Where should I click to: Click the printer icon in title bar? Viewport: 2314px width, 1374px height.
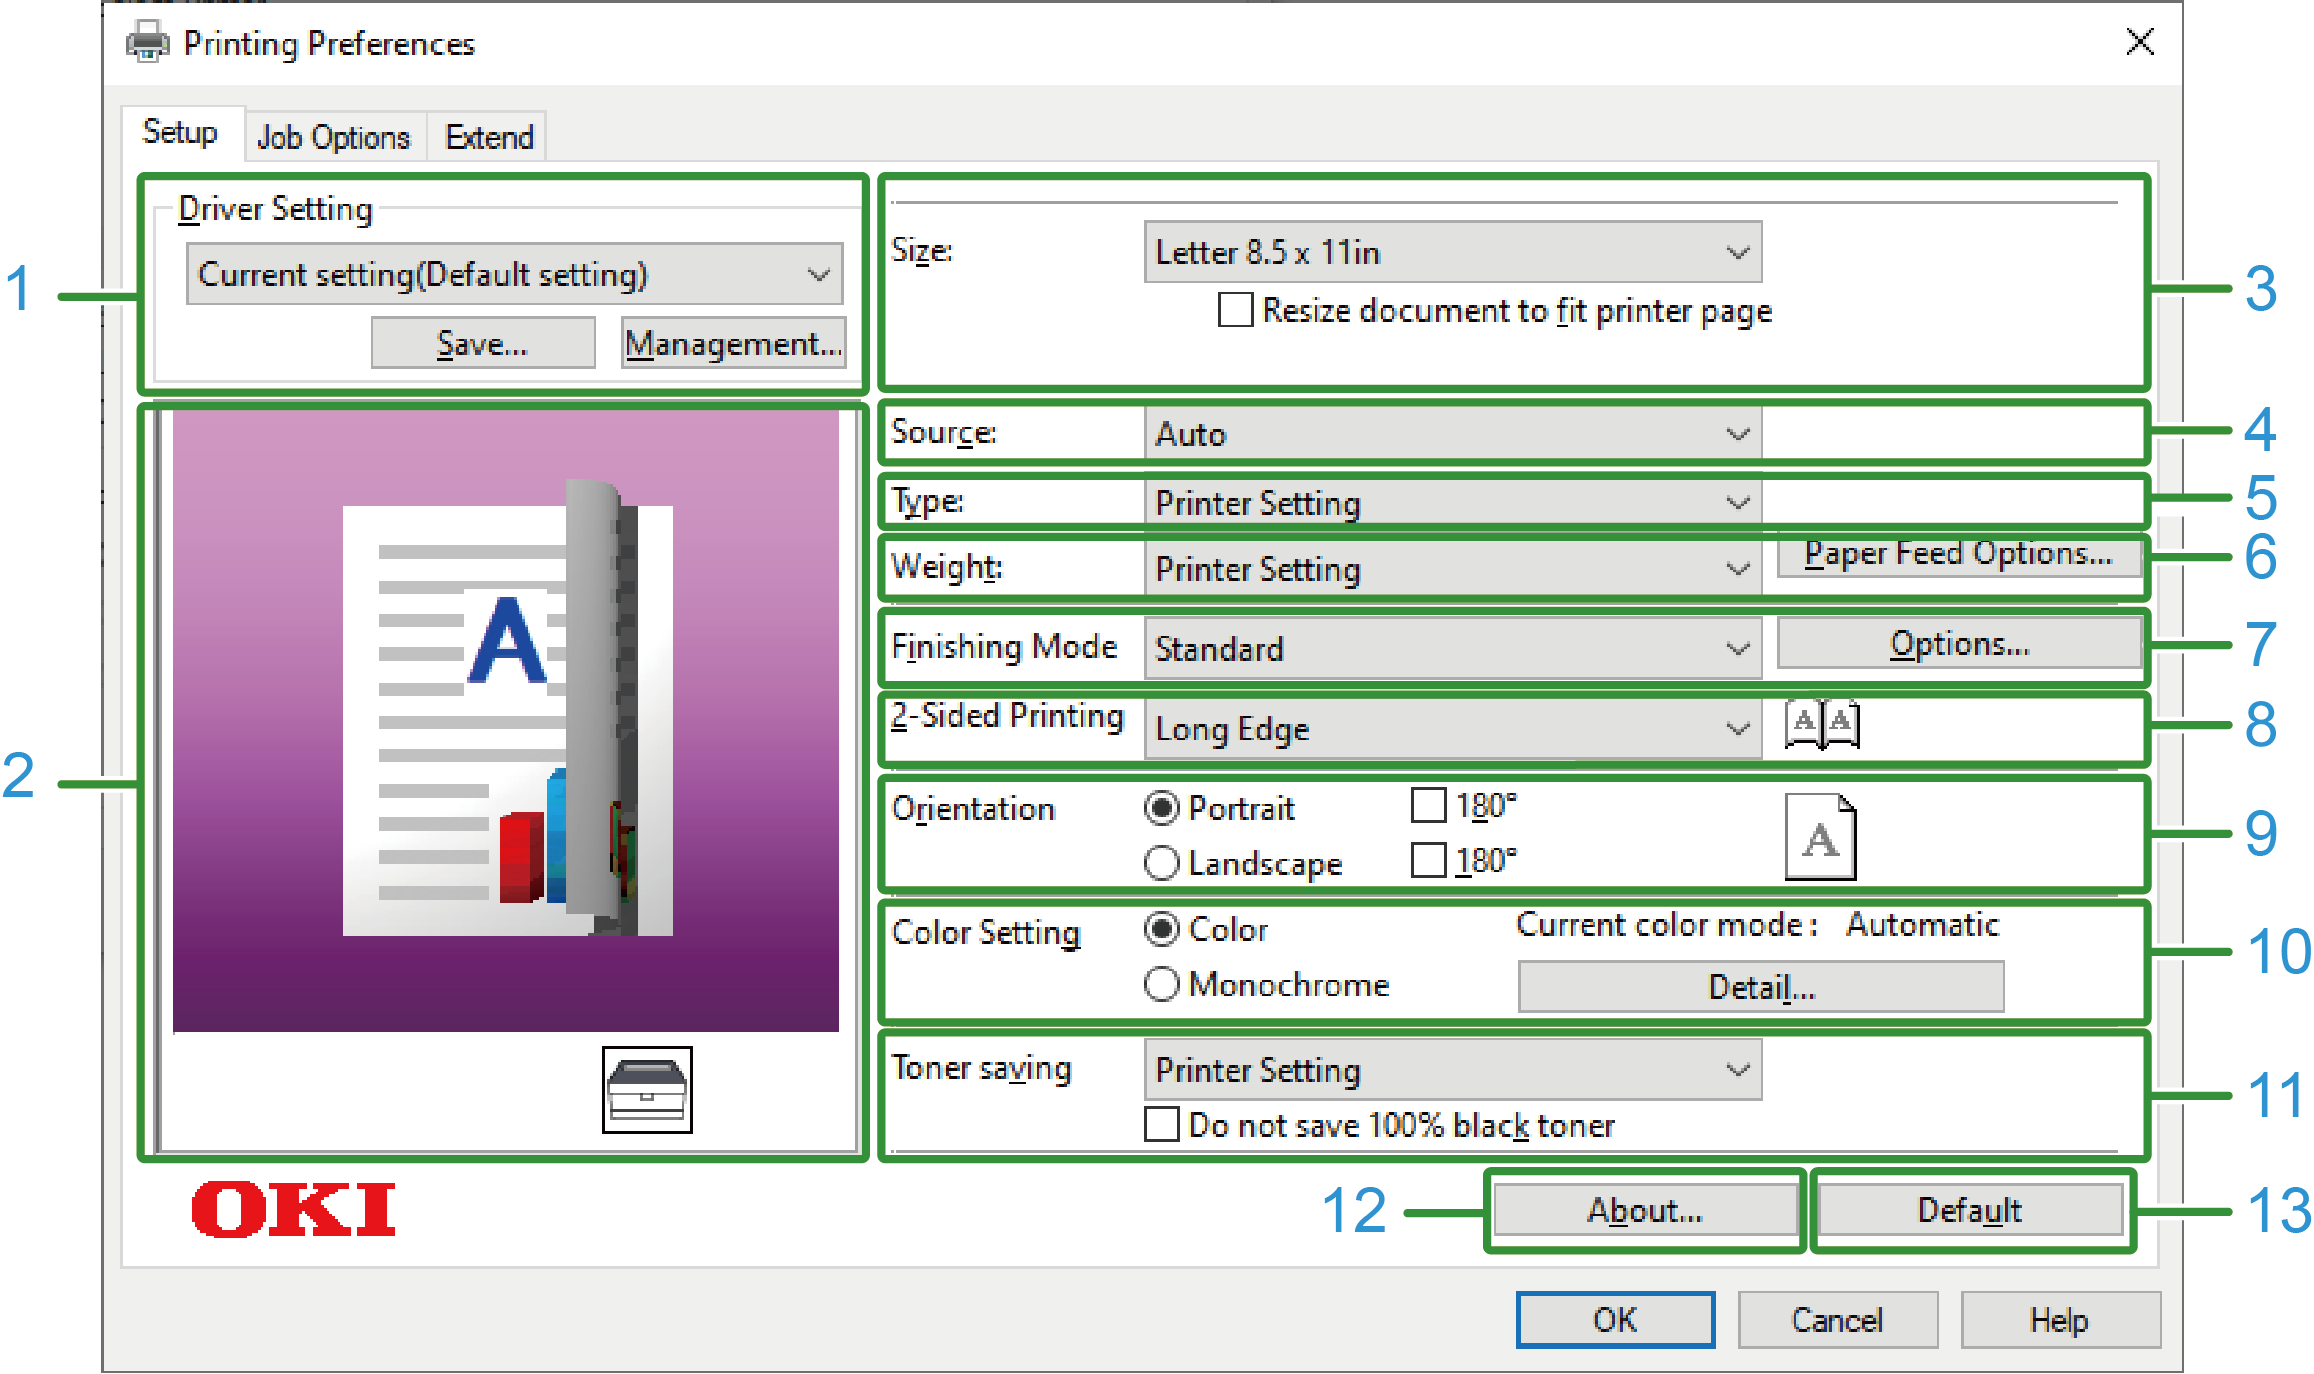tap(148, 43)
